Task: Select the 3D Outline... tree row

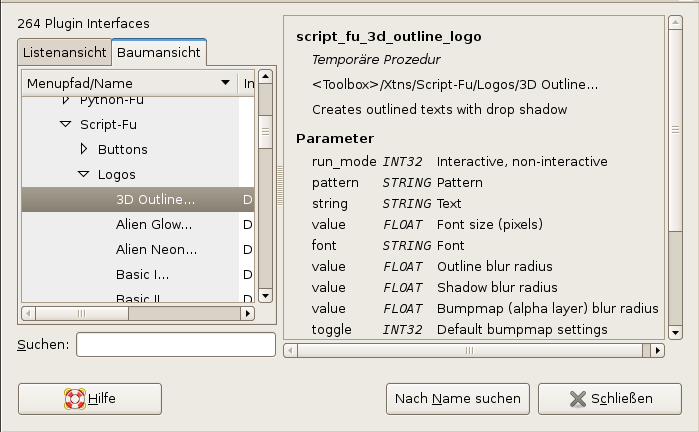Action: (138, 199)
